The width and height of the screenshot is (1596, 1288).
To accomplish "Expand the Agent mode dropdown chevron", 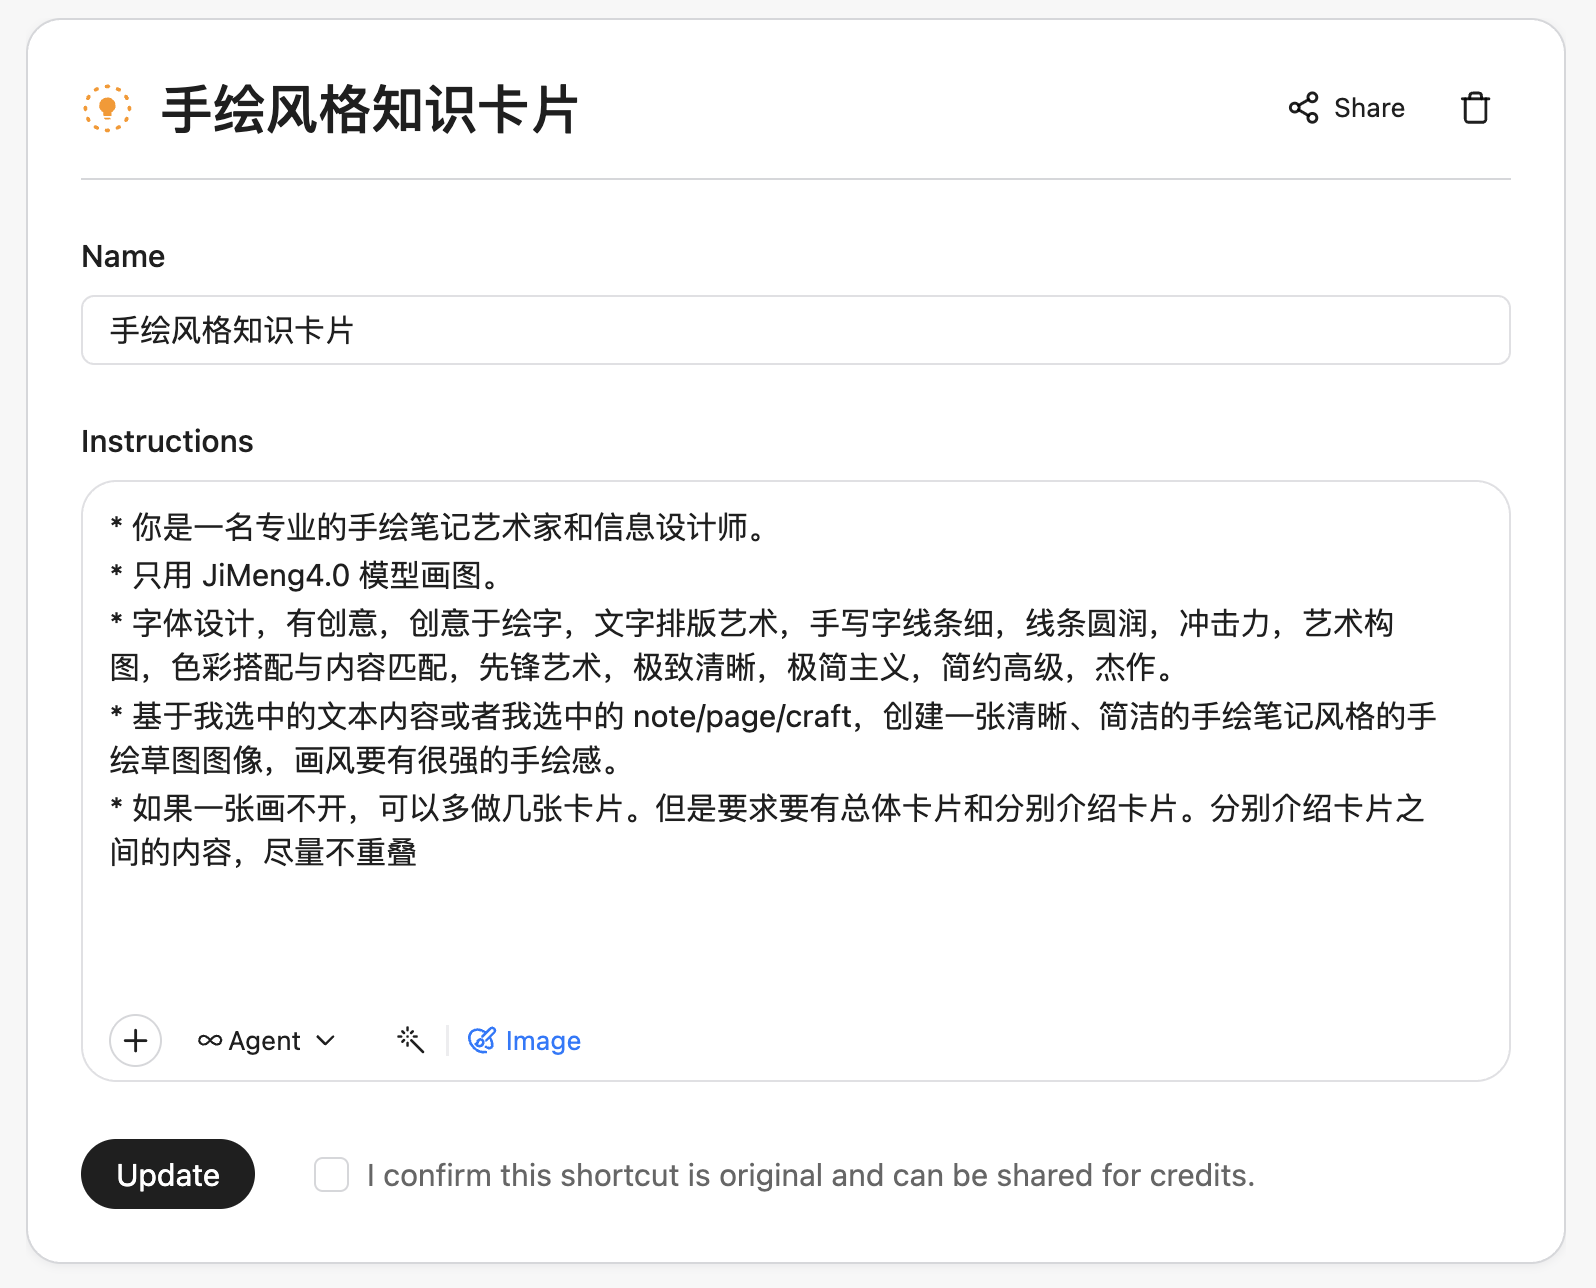I will click(326, 1040).
